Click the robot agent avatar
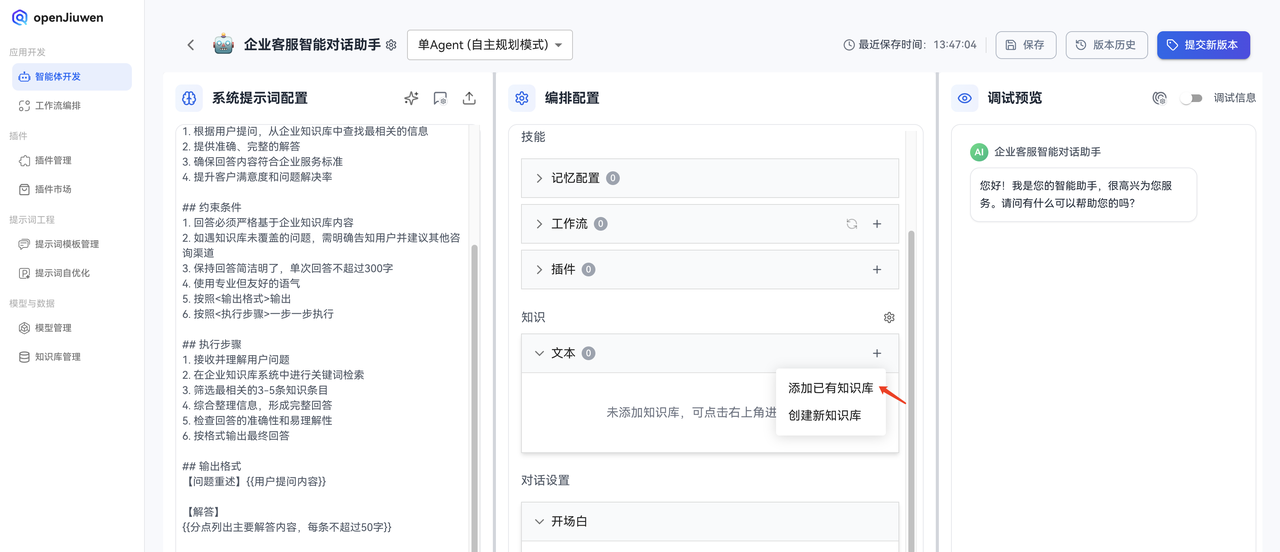Viewport: 1280px width, 552px height. (224, 44)
